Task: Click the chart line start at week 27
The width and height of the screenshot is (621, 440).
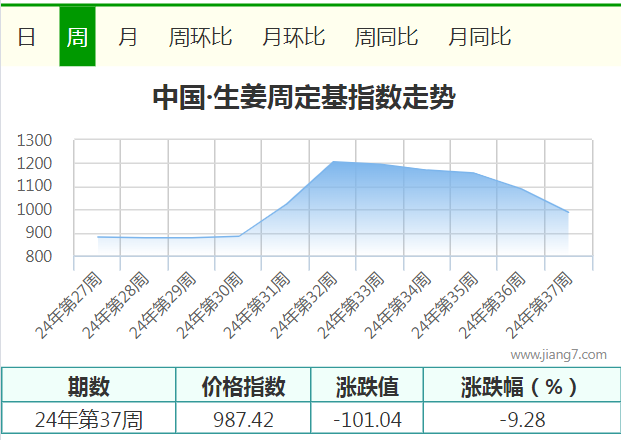Action: (x=97, y=237)
